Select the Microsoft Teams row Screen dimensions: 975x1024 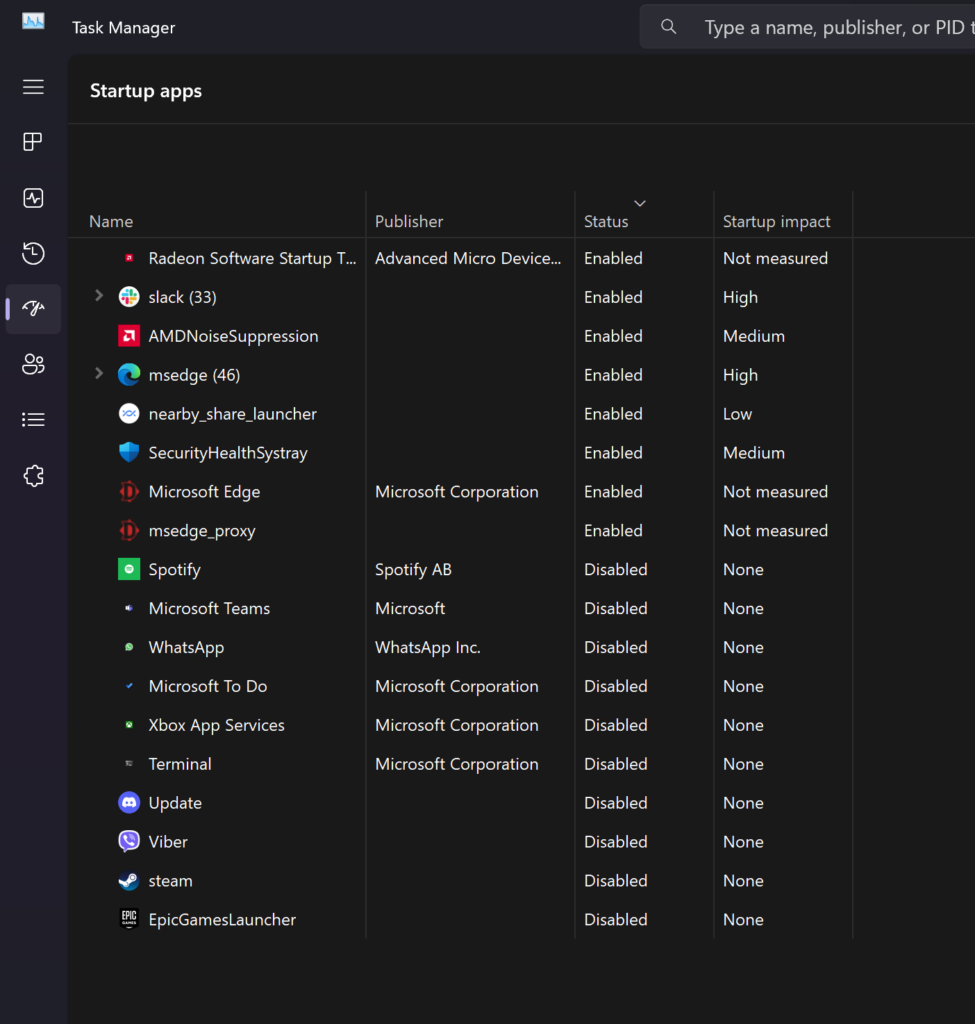point(209,609)
